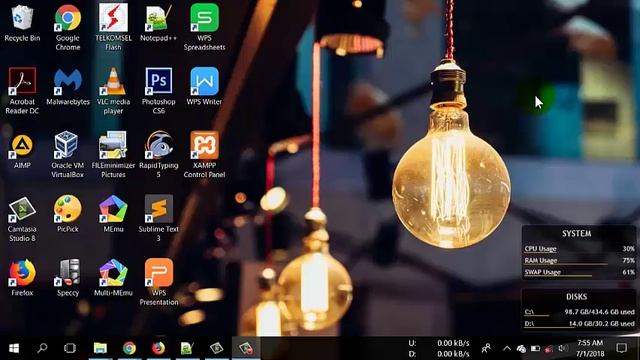Click the C:\ drive link in the DISKS widget
640x360 pixels.
pos(529,312)
